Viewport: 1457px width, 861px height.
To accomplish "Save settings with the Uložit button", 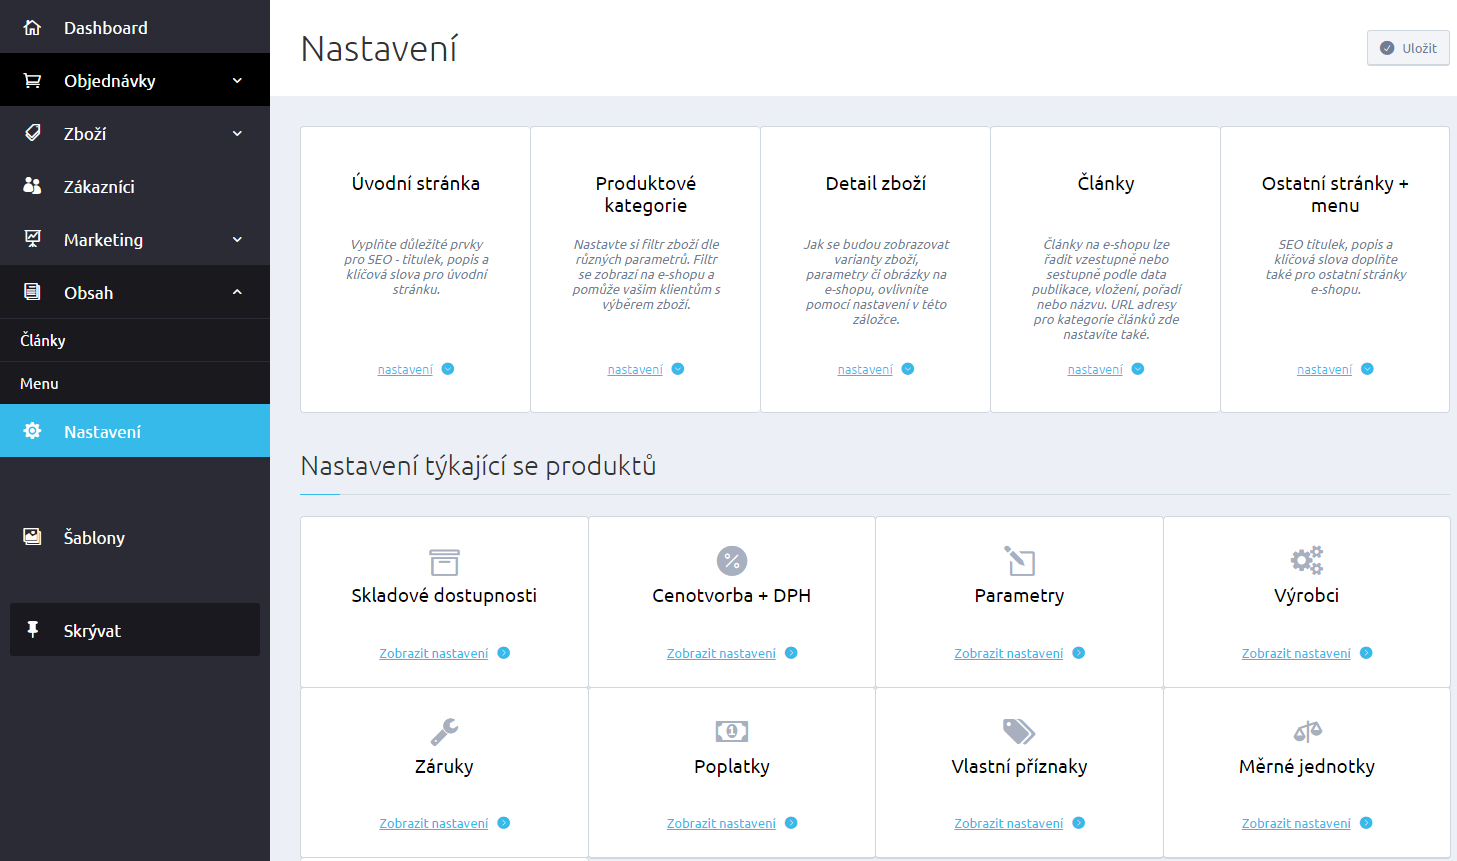I will (1408, 48).
